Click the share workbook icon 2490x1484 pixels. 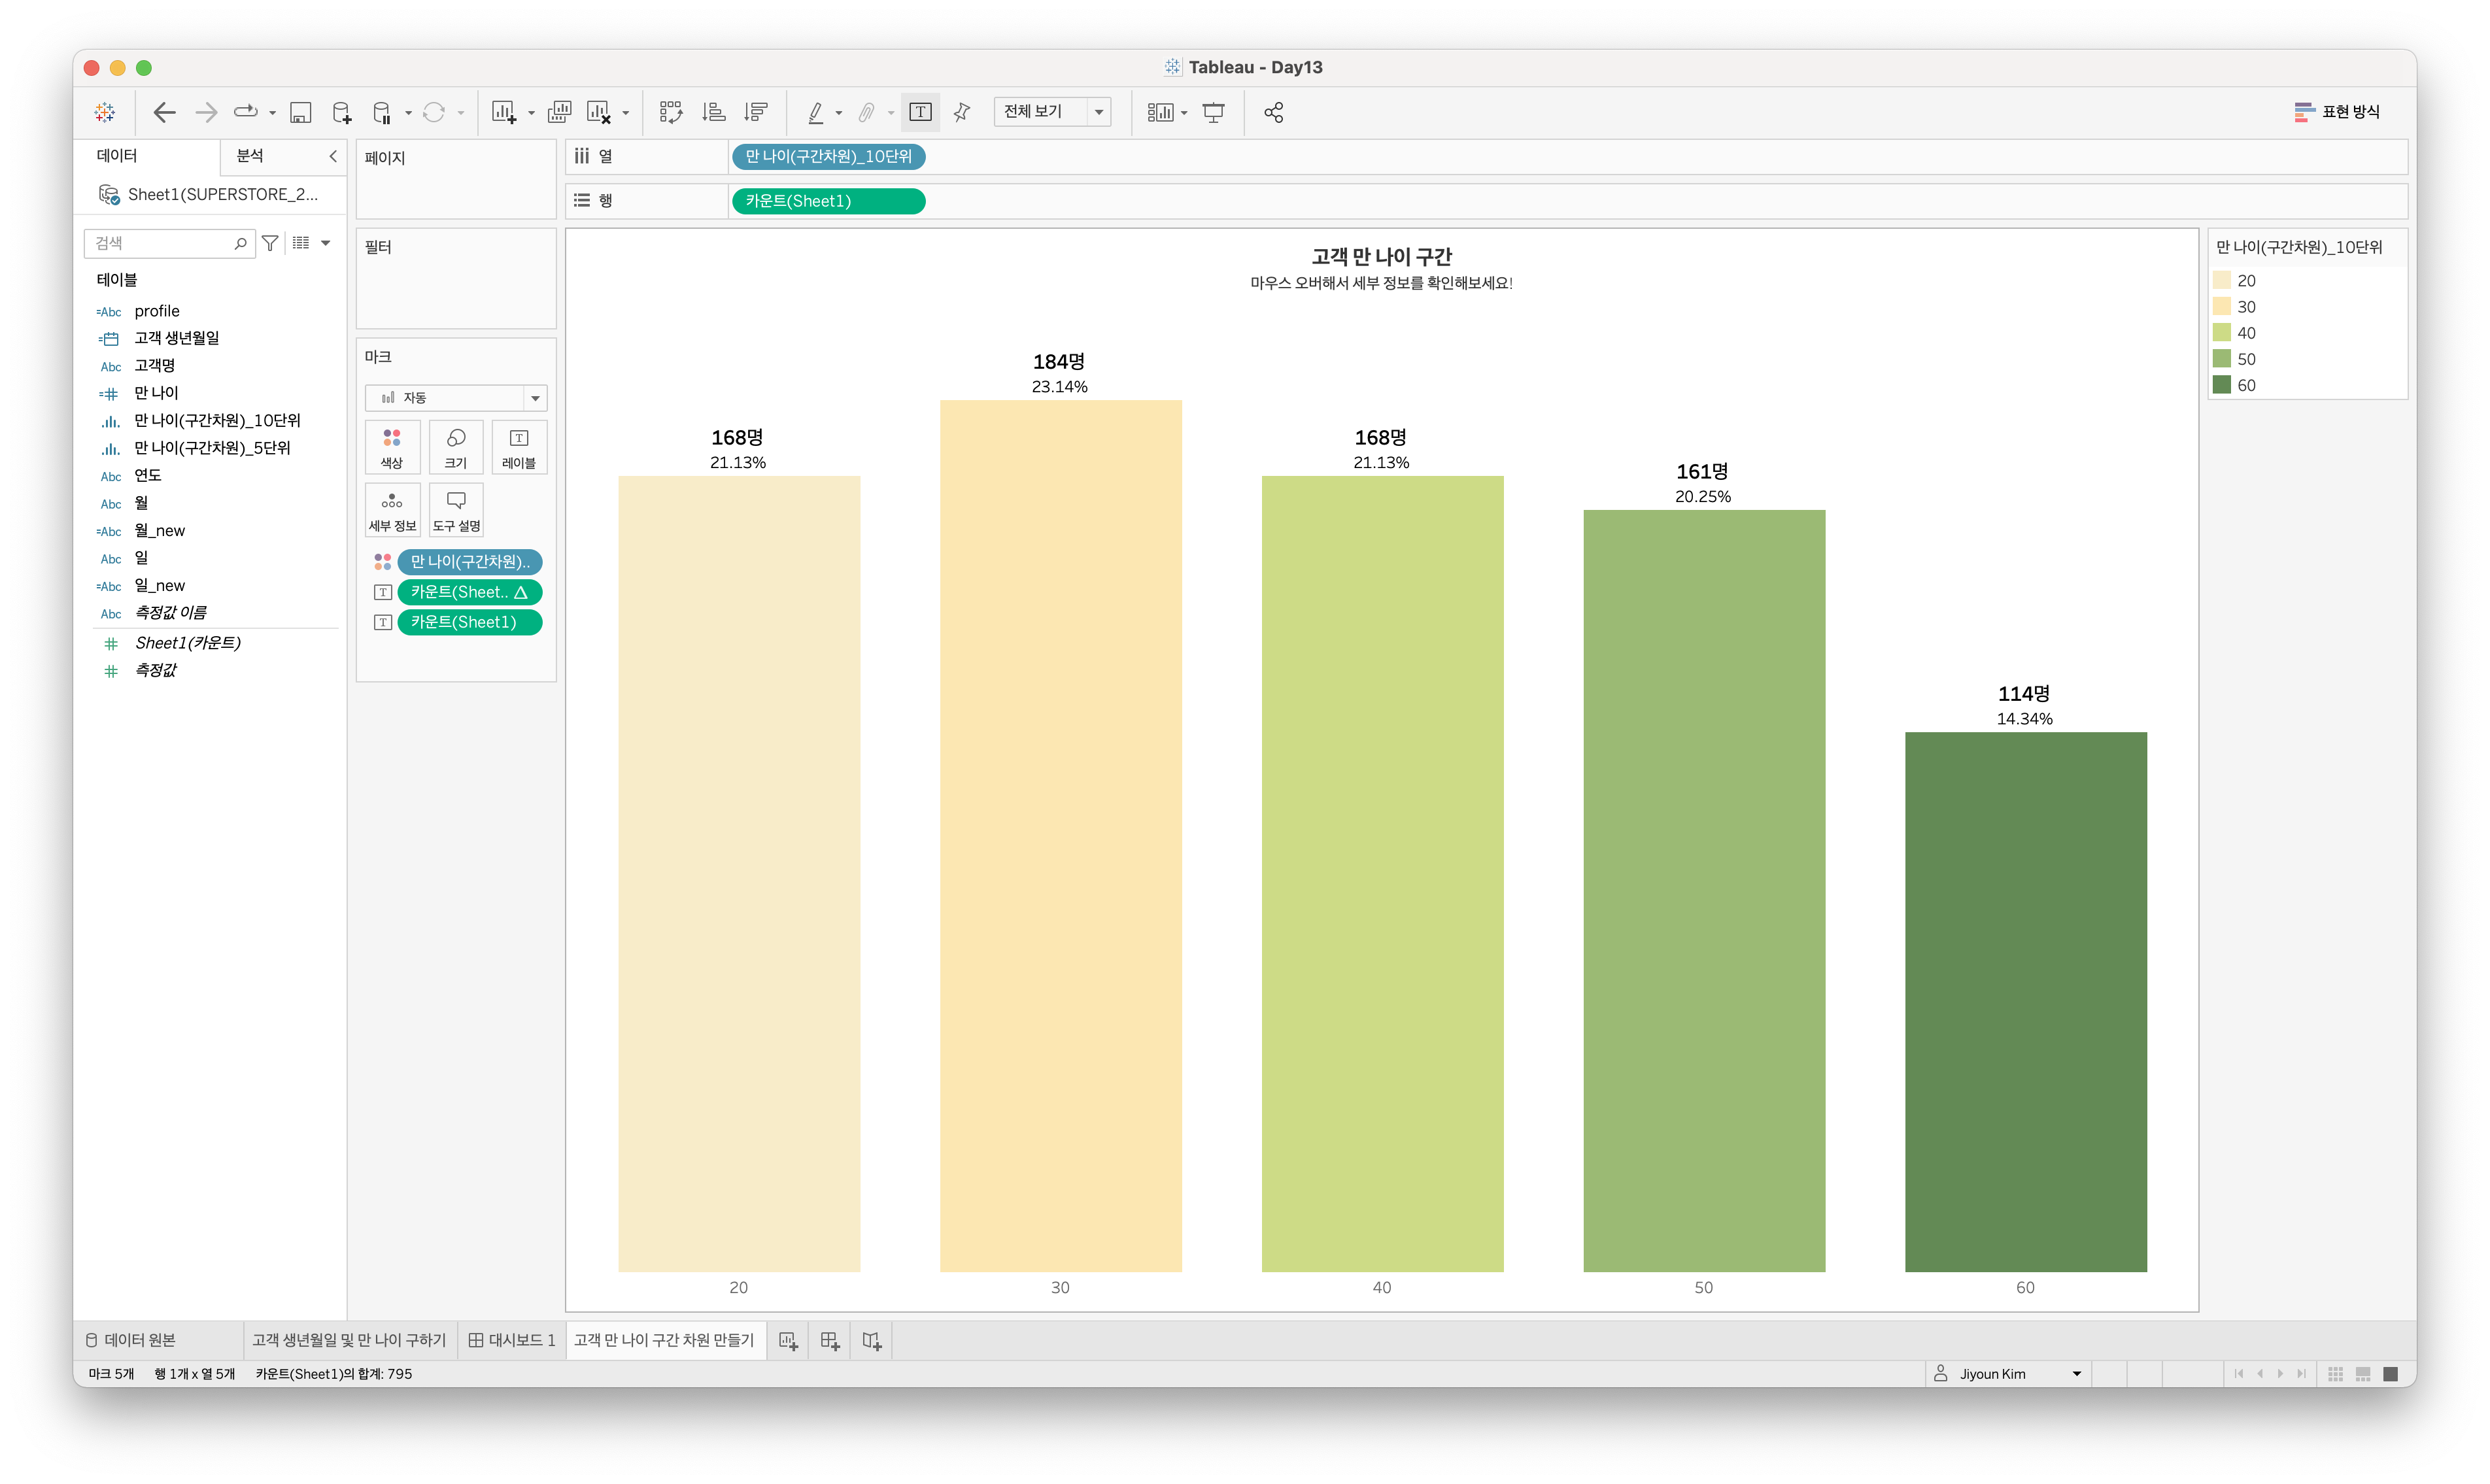pyautogui.click(x=1273, y=112)
